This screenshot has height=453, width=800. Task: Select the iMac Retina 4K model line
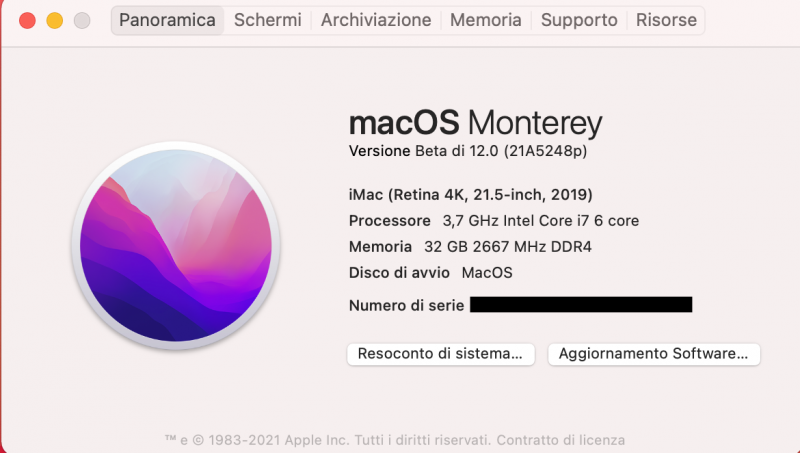(470, 194)
